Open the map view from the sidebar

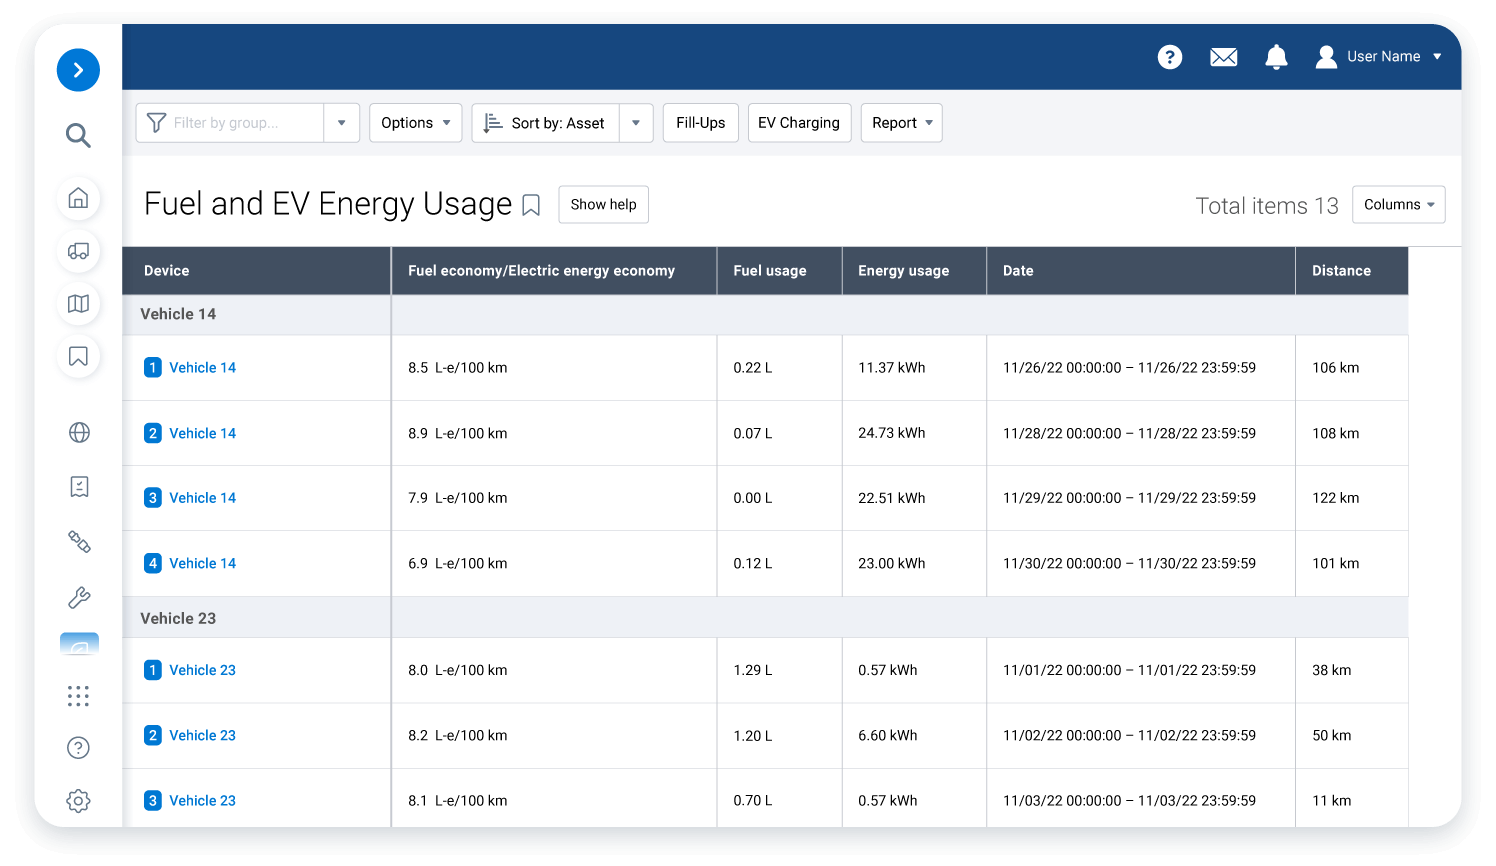pos(78,304)
